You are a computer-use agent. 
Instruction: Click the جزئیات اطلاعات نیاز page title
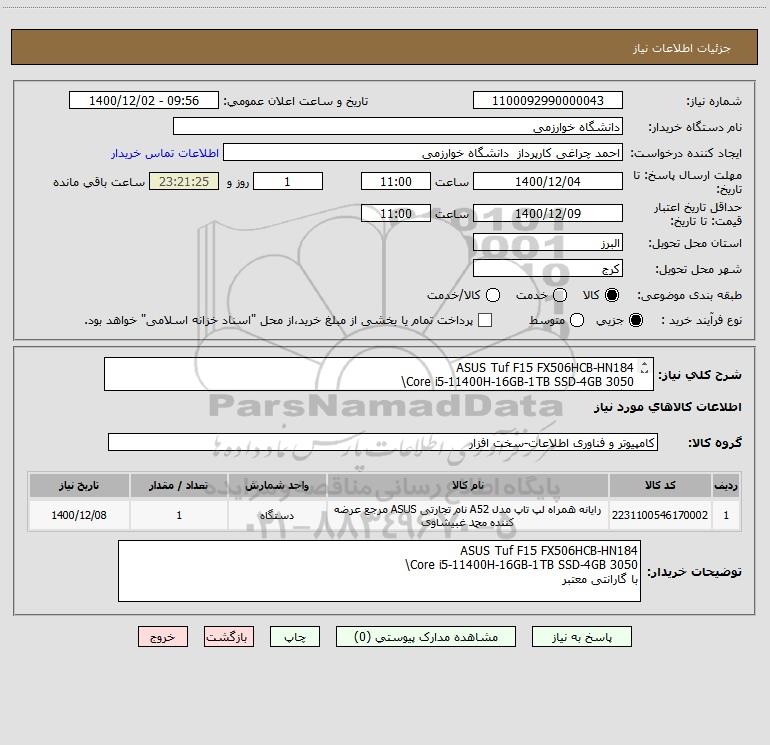pos(682,48)
